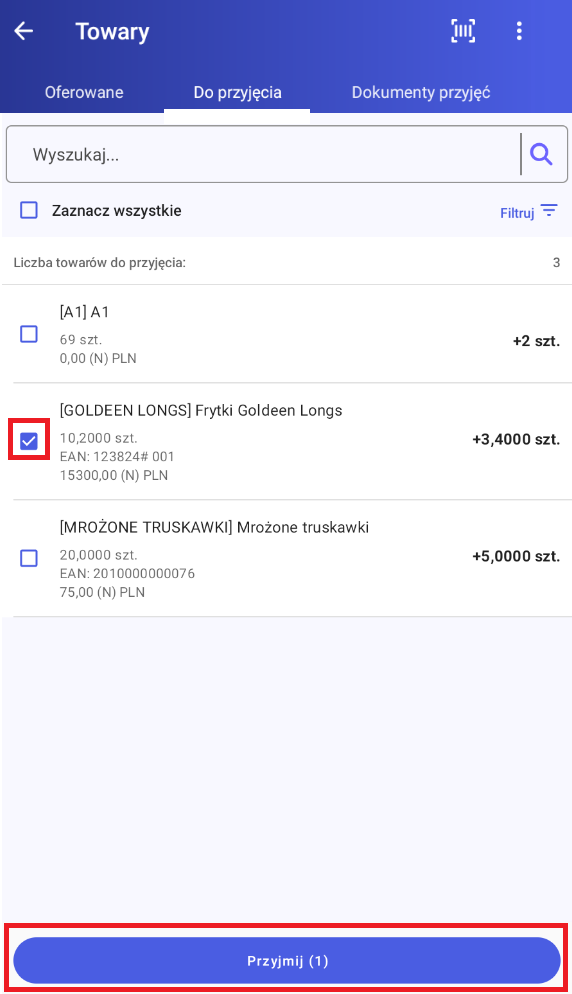This screenshot has height=994, width=572.
Task: Tap the +5,0000 szt. quantity
Action: pos(516,557)
